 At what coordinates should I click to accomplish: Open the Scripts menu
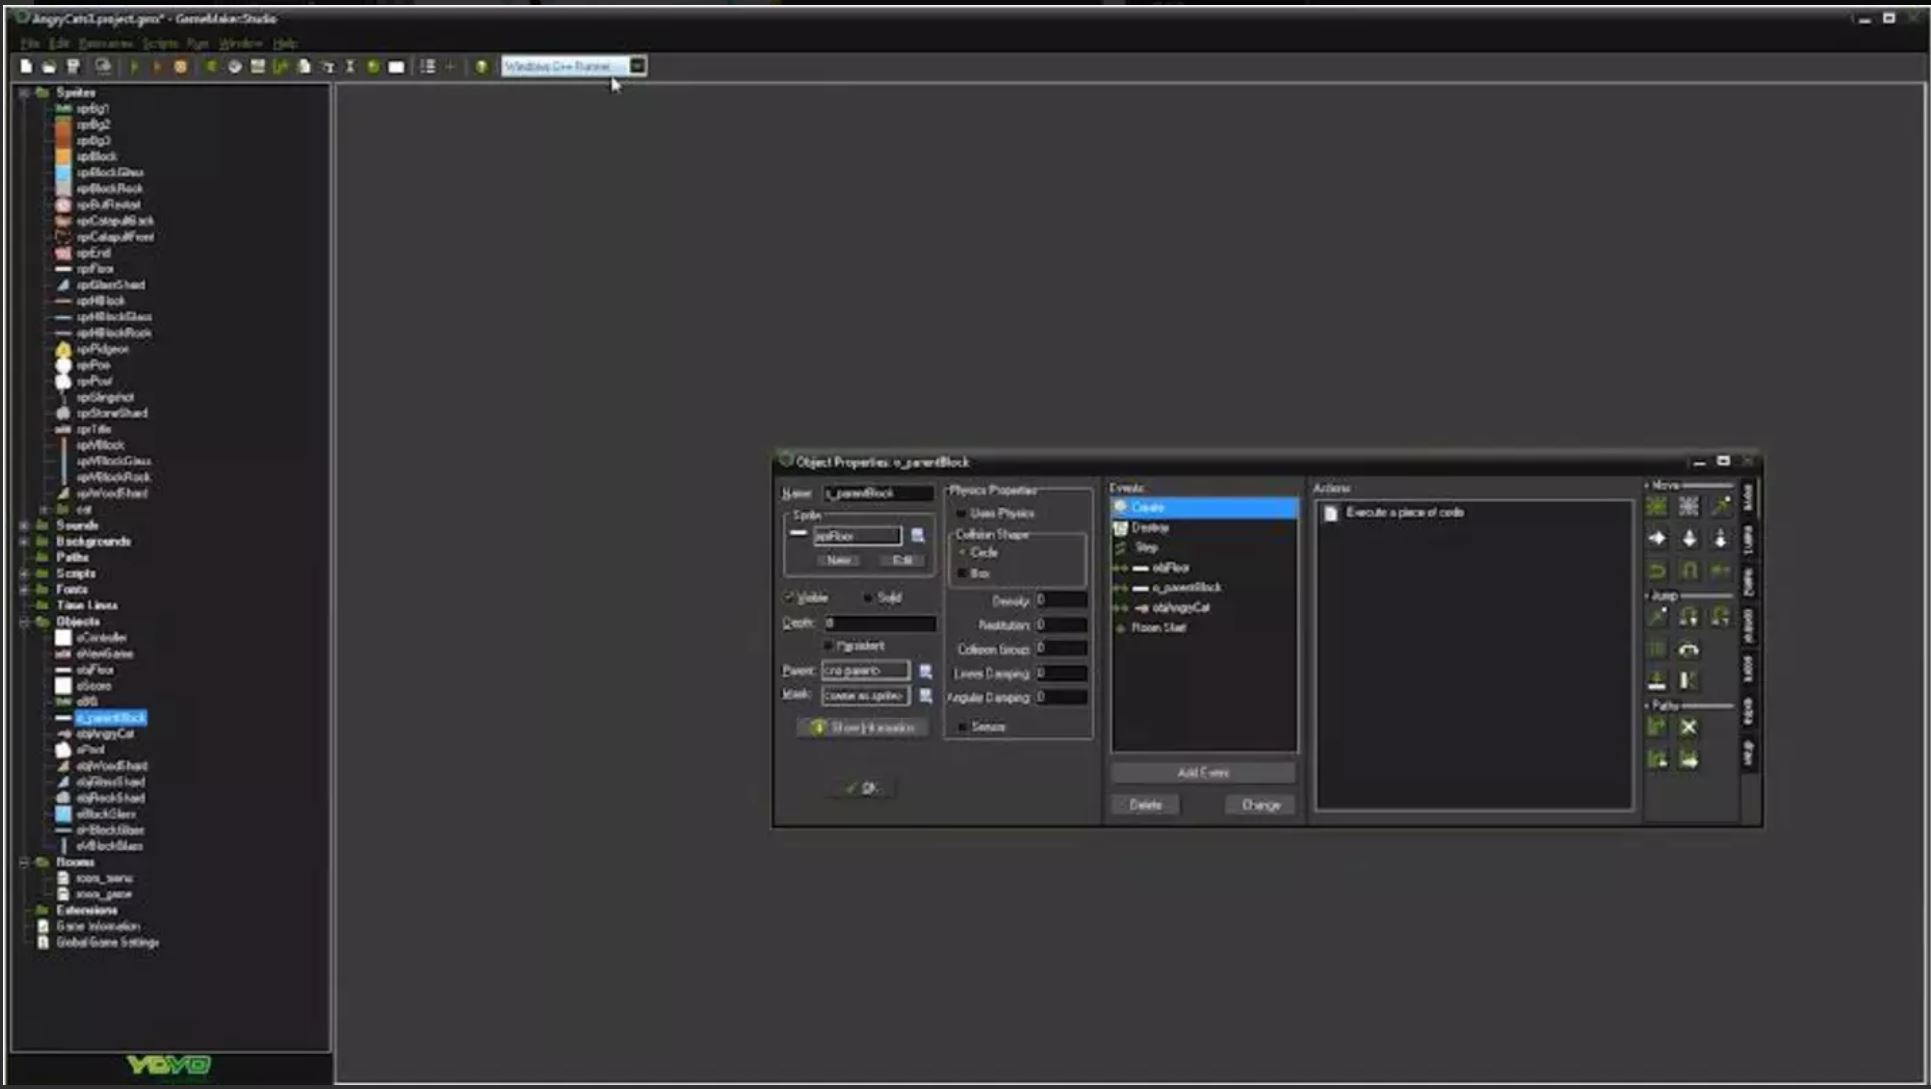[159, 43]
